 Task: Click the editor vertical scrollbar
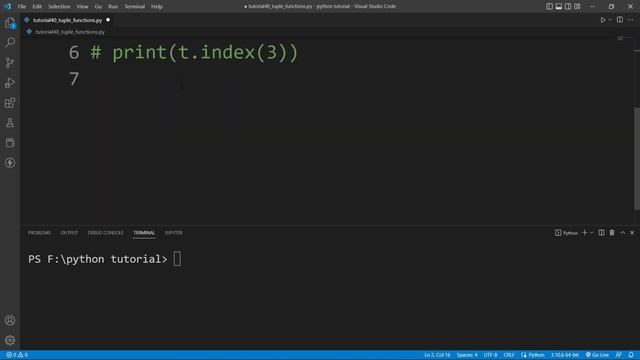pyautogui.click(x=637, y=158)
